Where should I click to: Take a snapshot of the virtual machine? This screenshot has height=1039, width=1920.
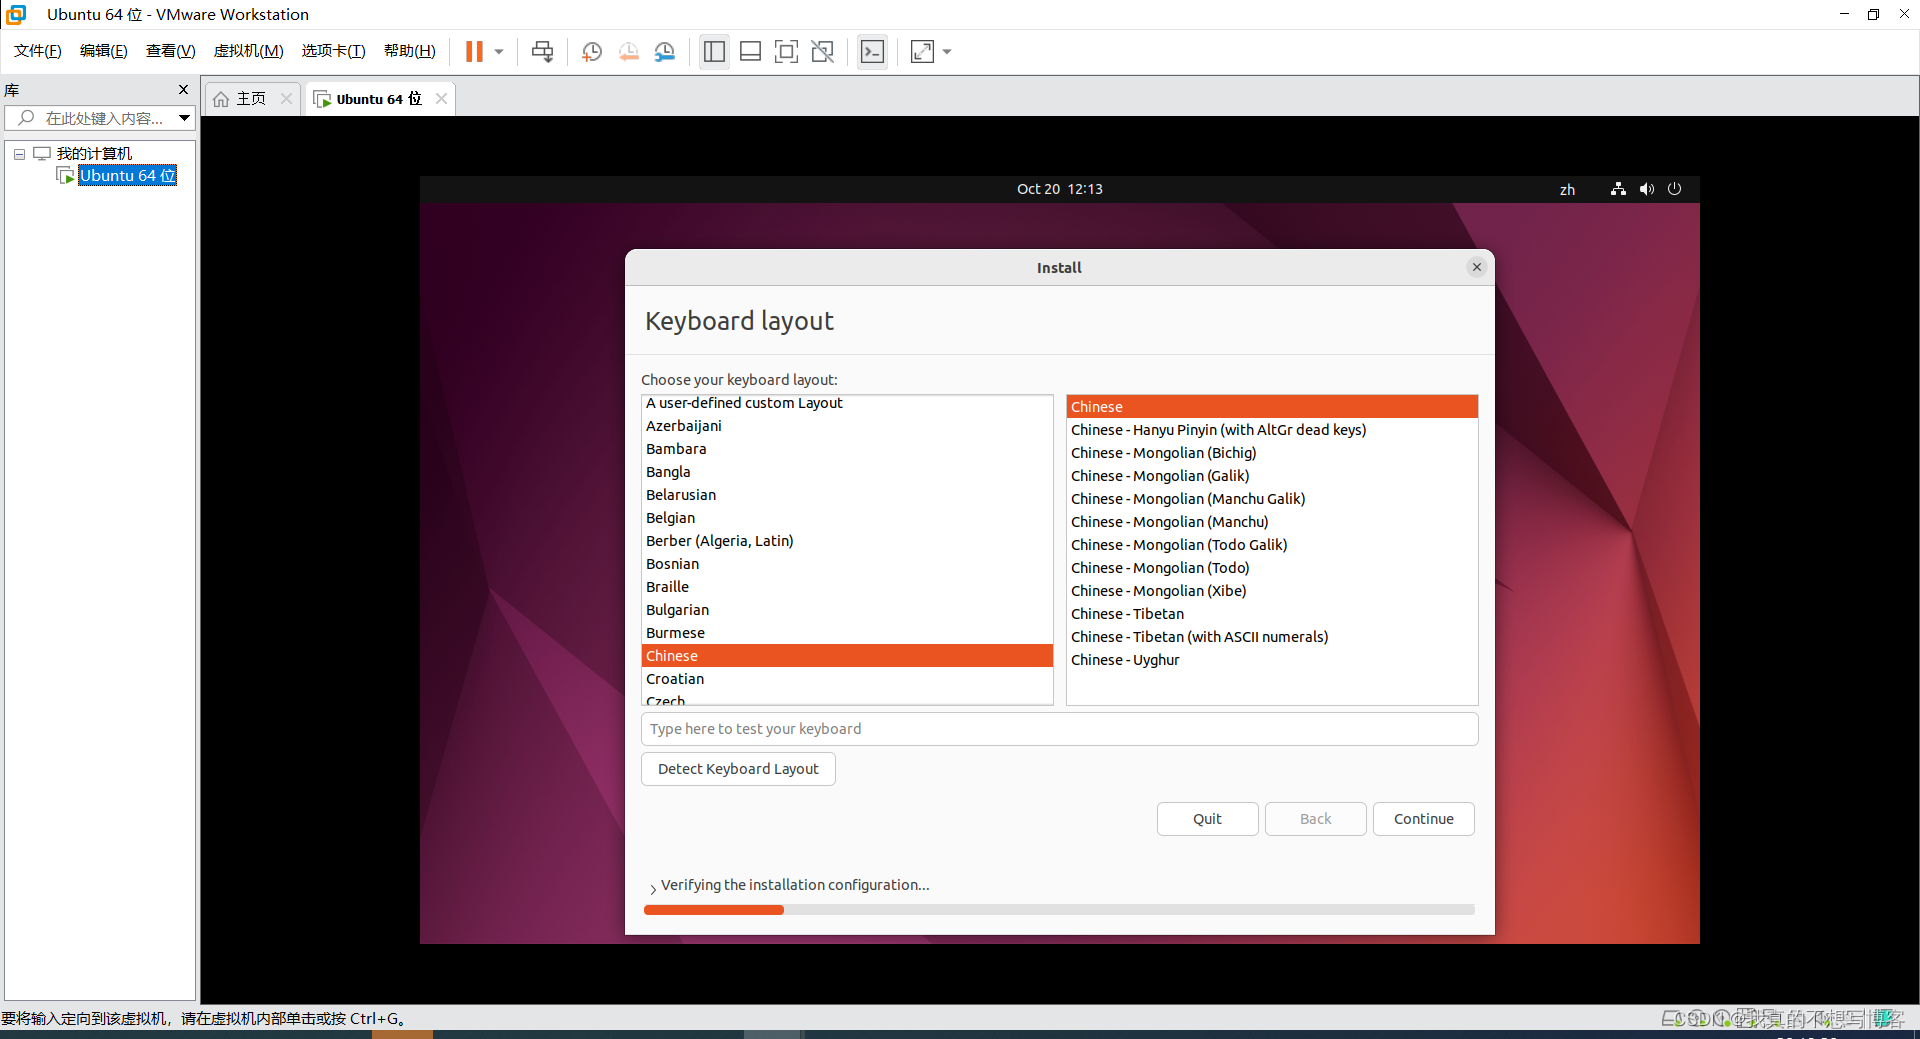point(592,52)
